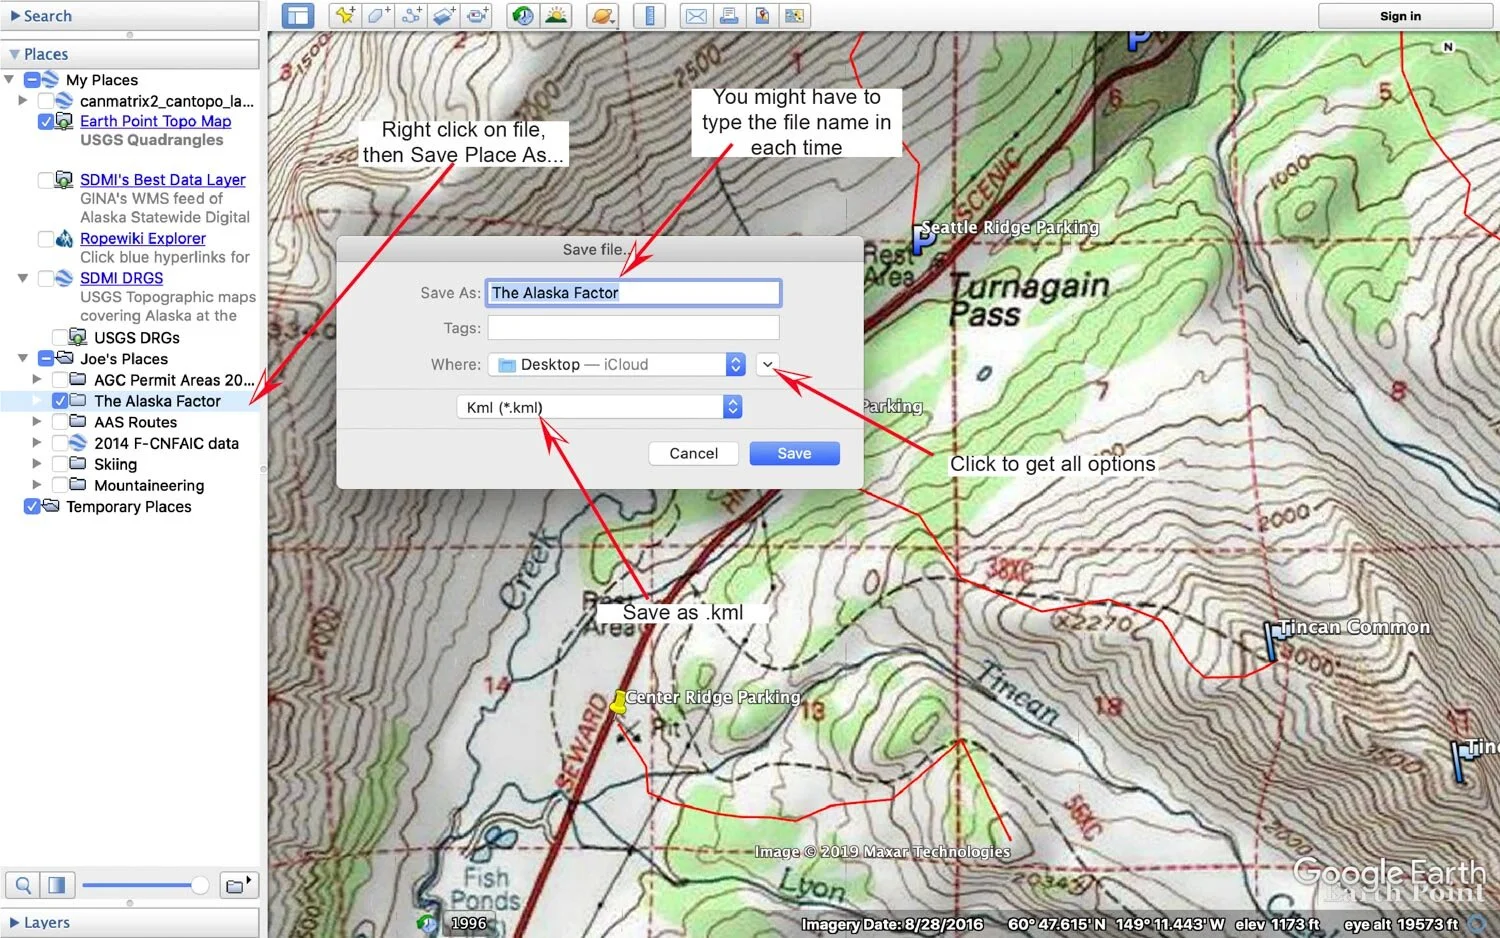Open the SDMI DRGS link
Image resolution: width=1500 pixels, height=938 pixels.
pos(121,278)
